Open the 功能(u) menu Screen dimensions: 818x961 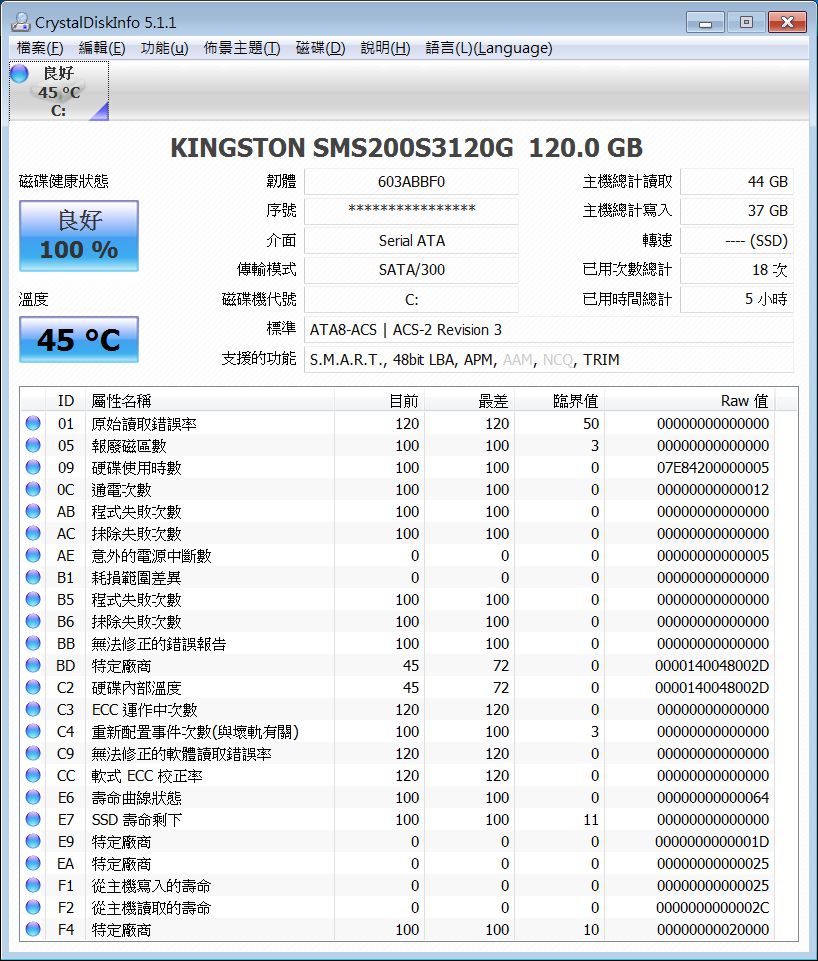click(164, 48)
